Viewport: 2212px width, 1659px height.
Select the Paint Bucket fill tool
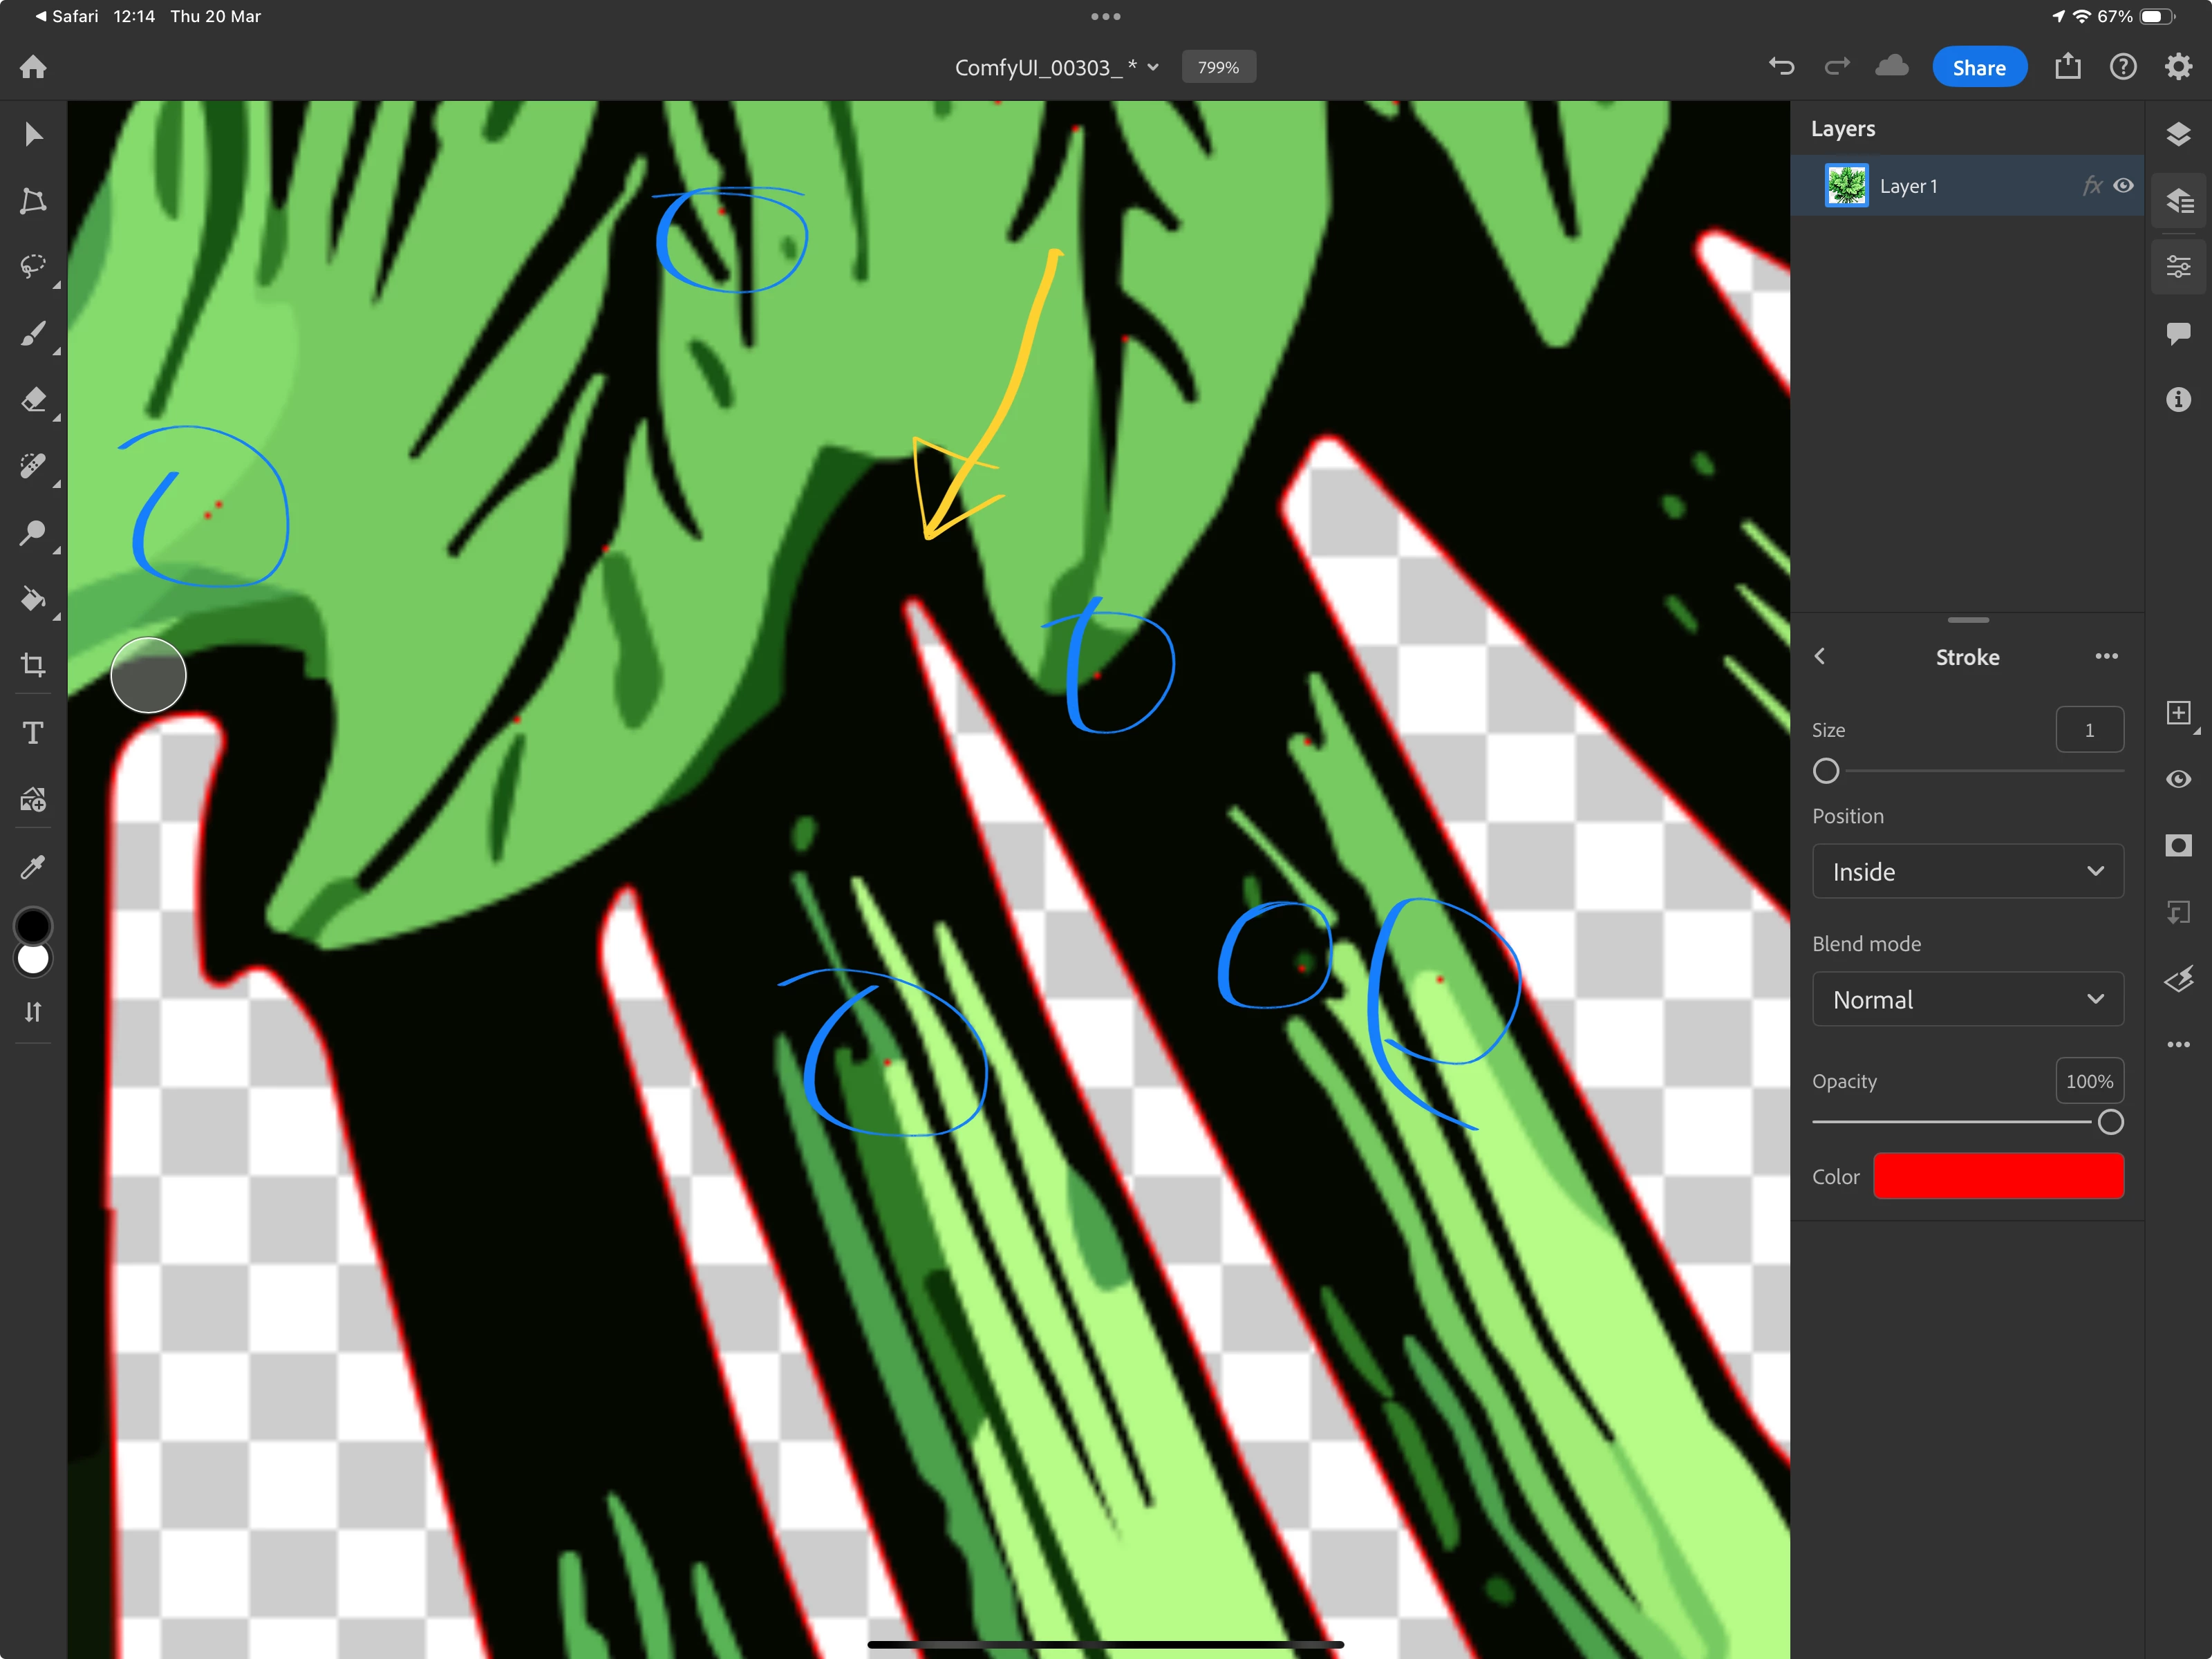(33, 599)
